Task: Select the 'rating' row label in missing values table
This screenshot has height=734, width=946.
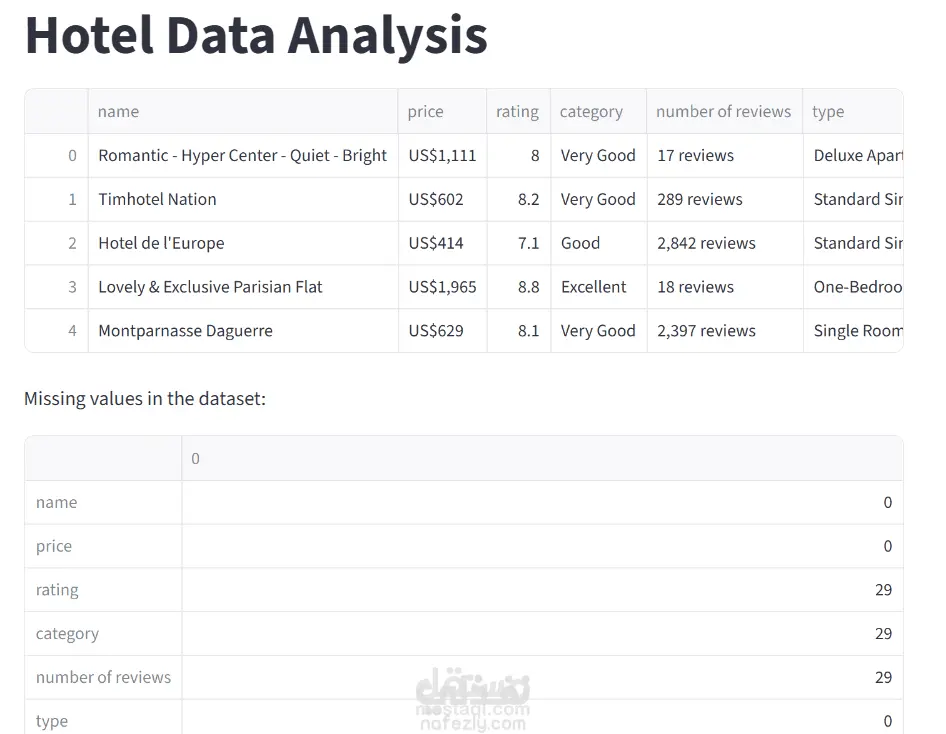Action: click(x=57, y=590)
